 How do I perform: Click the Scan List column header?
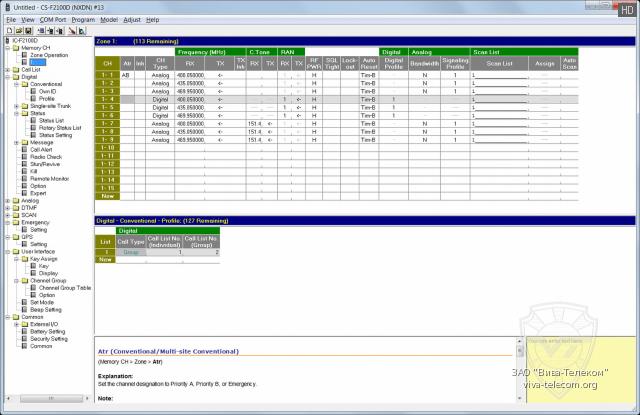coord(499,64)
